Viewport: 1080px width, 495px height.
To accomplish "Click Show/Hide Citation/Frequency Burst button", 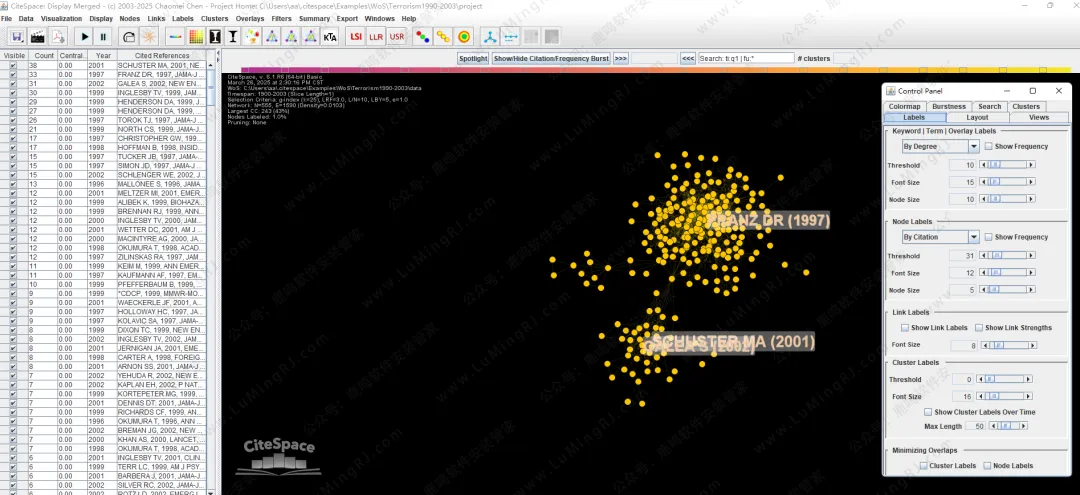I will [x=551, y=59].
